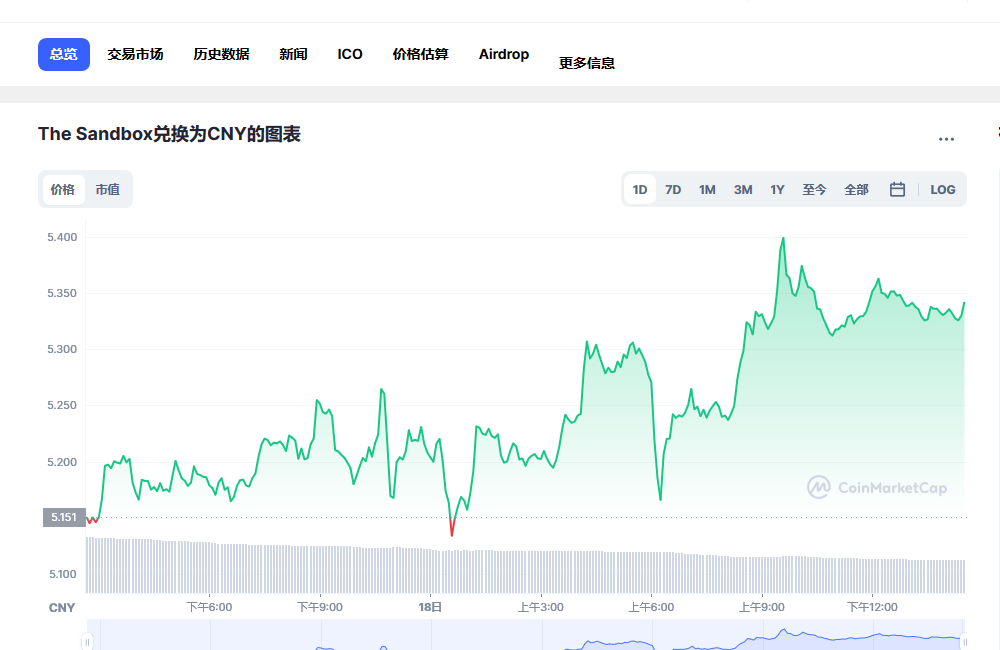Image resolution: width=1000 pixels, height=650 pixels.
Task: Open the three-dot chart options menu
Action: click(x=946, y=139)
